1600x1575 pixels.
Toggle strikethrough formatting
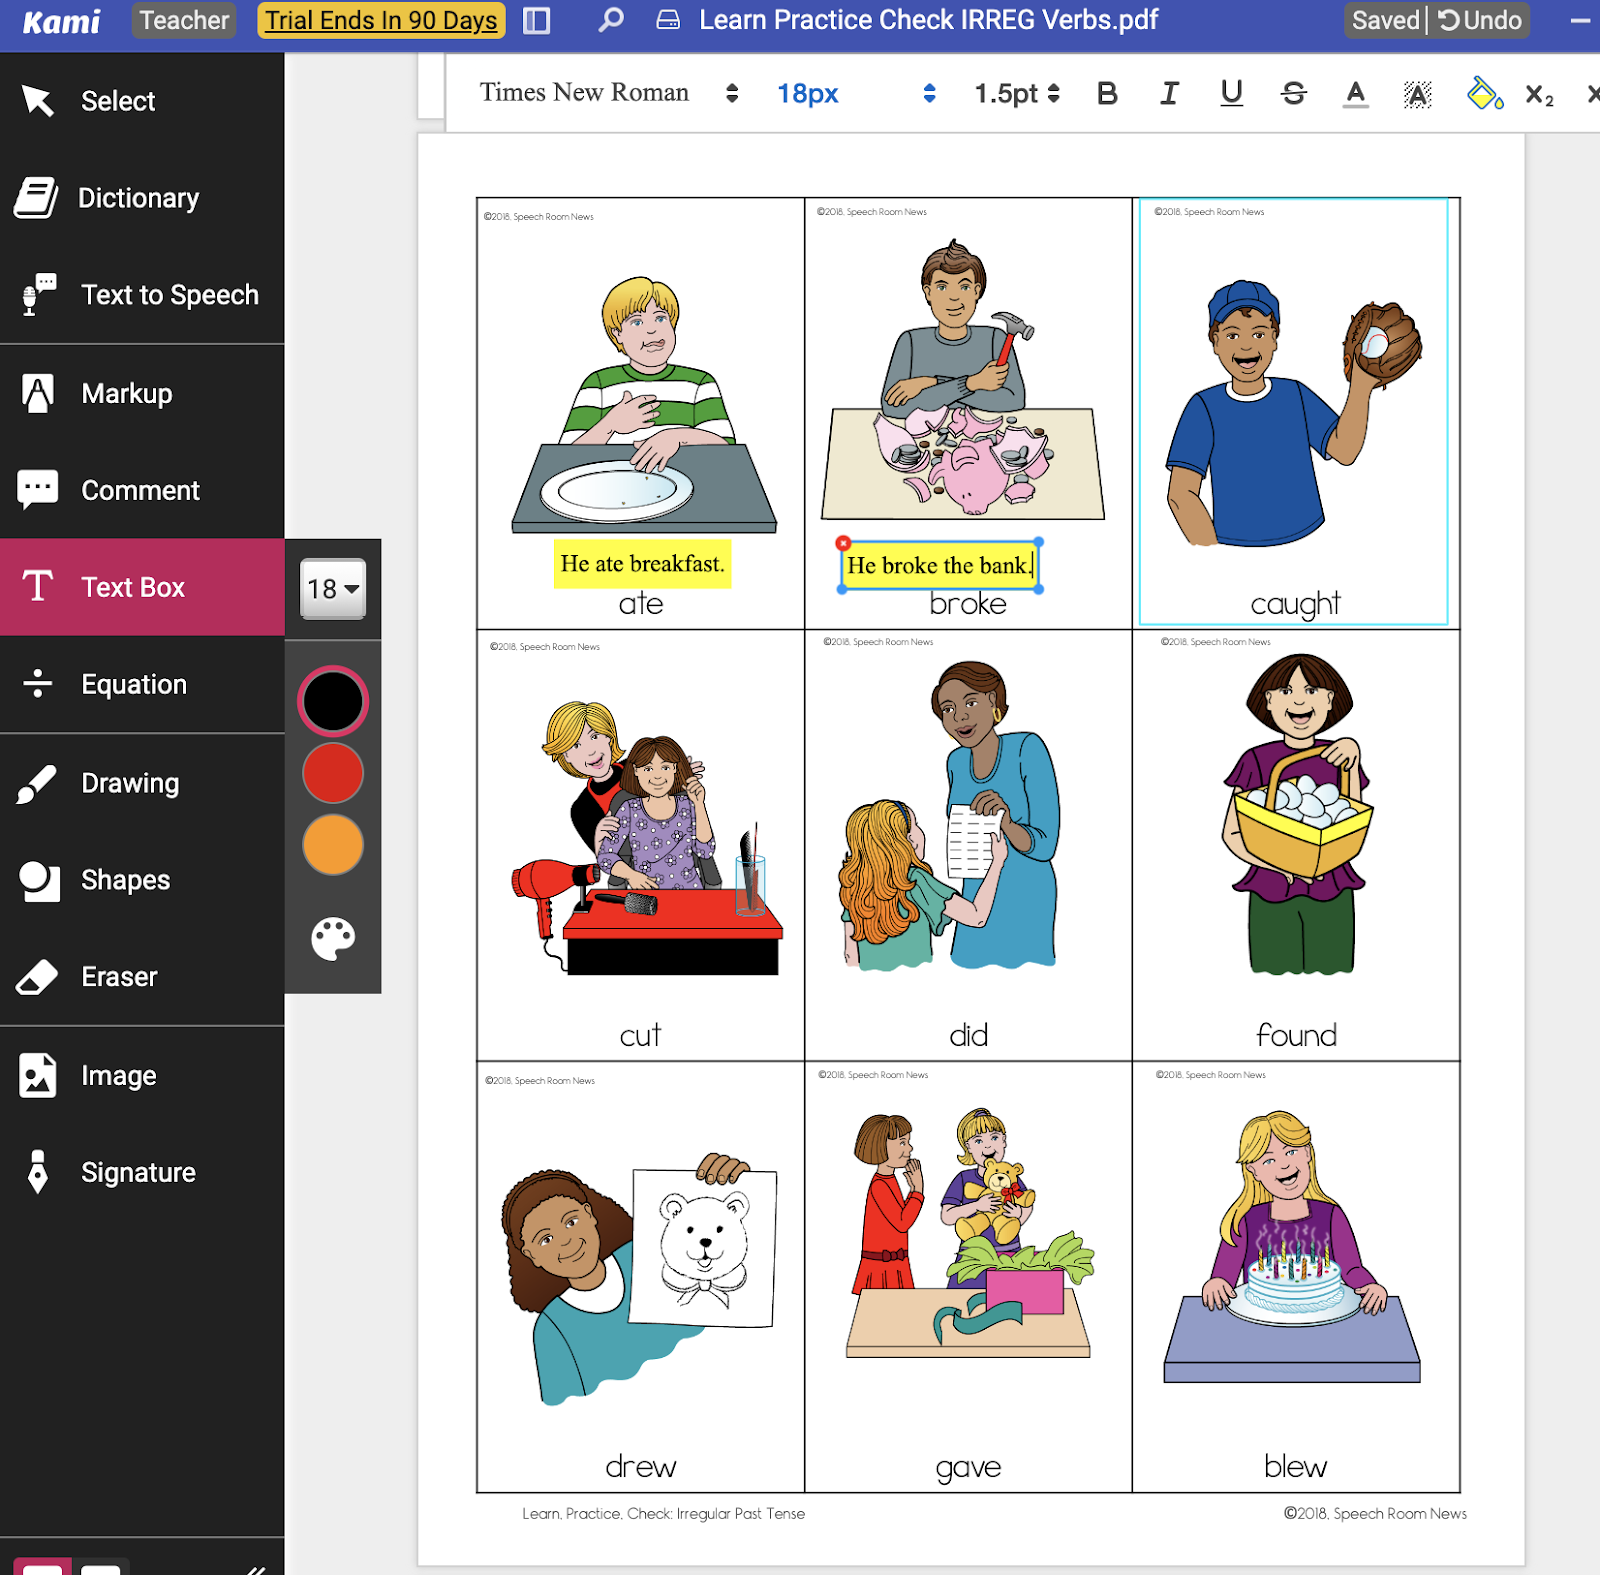1294,94
